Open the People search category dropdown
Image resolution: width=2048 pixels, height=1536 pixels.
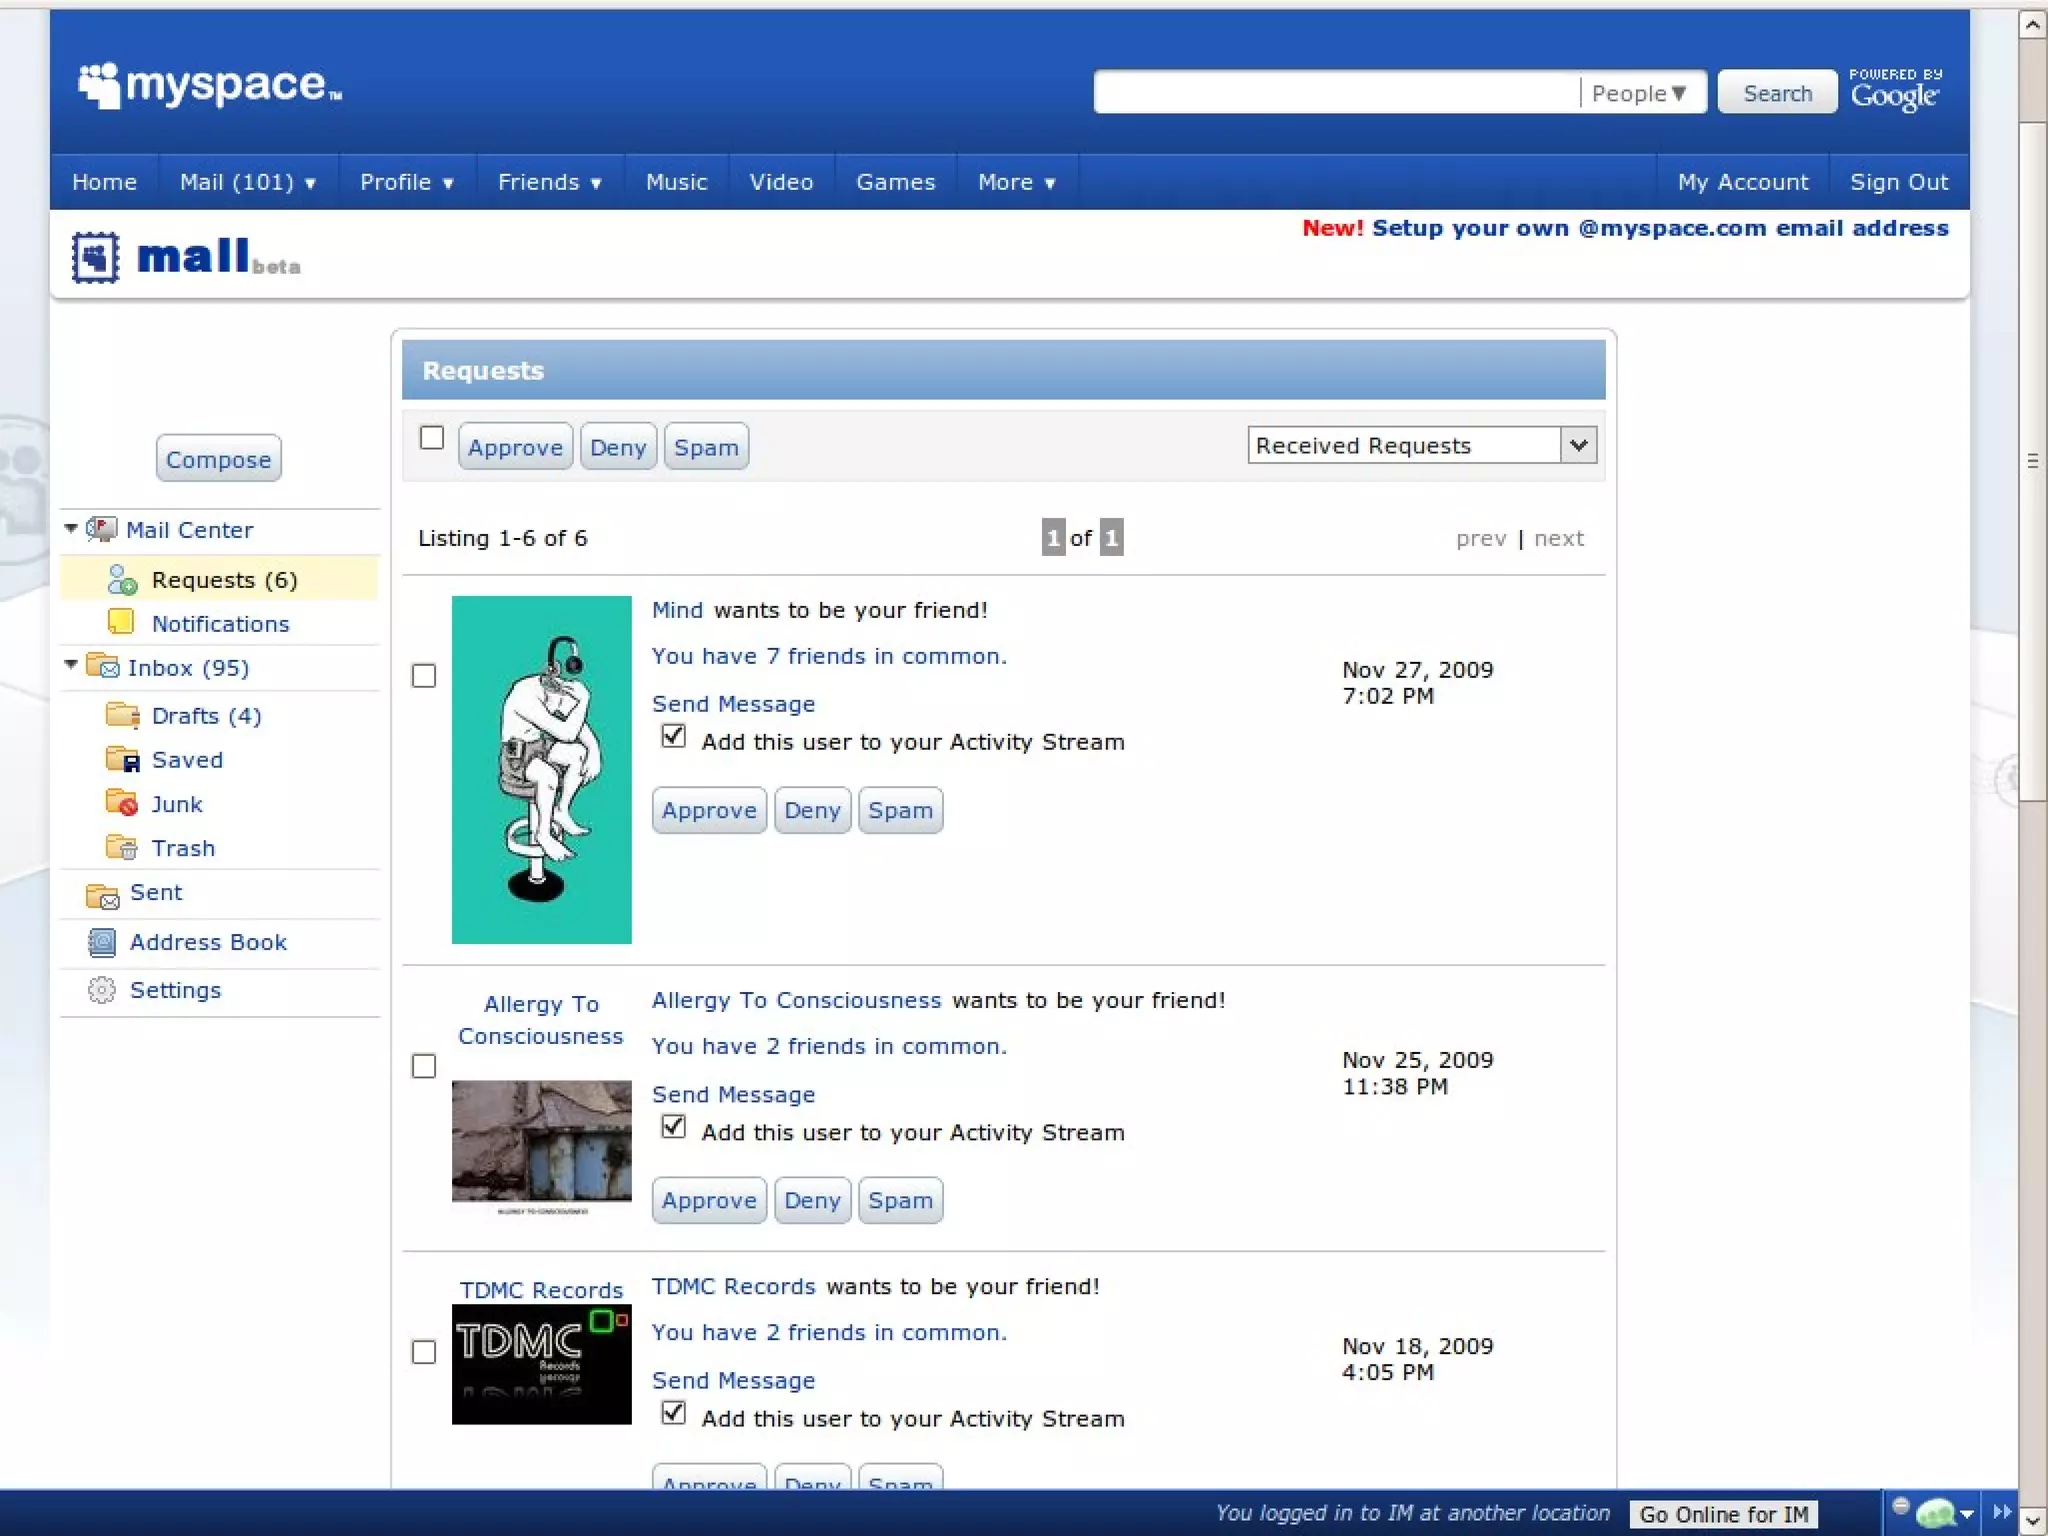click(1640, 93)
